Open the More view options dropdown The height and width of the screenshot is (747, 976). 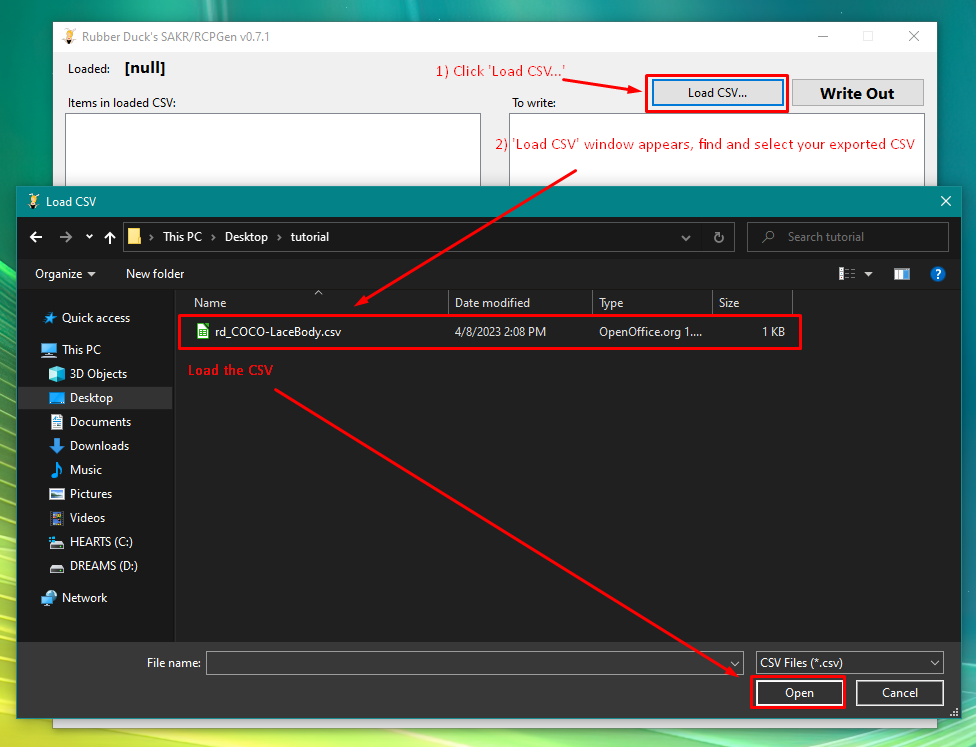pyautogui.click(x=868, y=274)
